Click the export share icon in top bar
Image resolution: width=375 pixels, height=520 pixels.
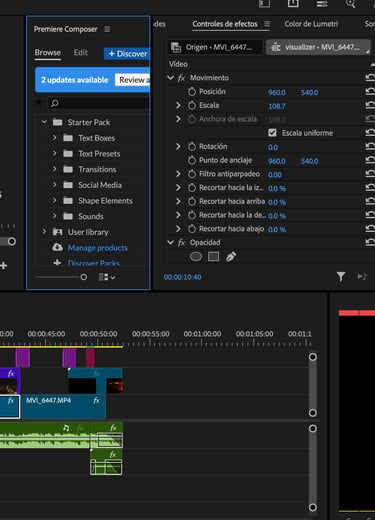(293, 3)
